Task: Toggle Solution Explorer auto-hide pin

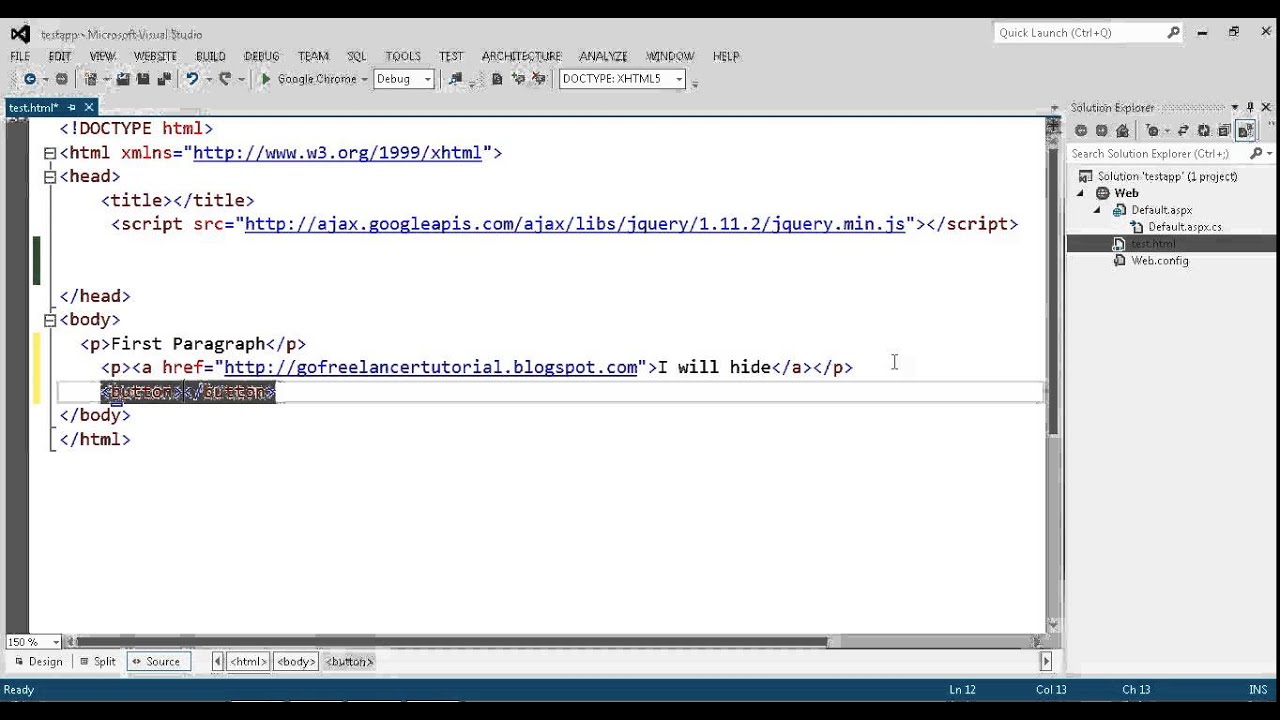Action: pos(1250,107)
